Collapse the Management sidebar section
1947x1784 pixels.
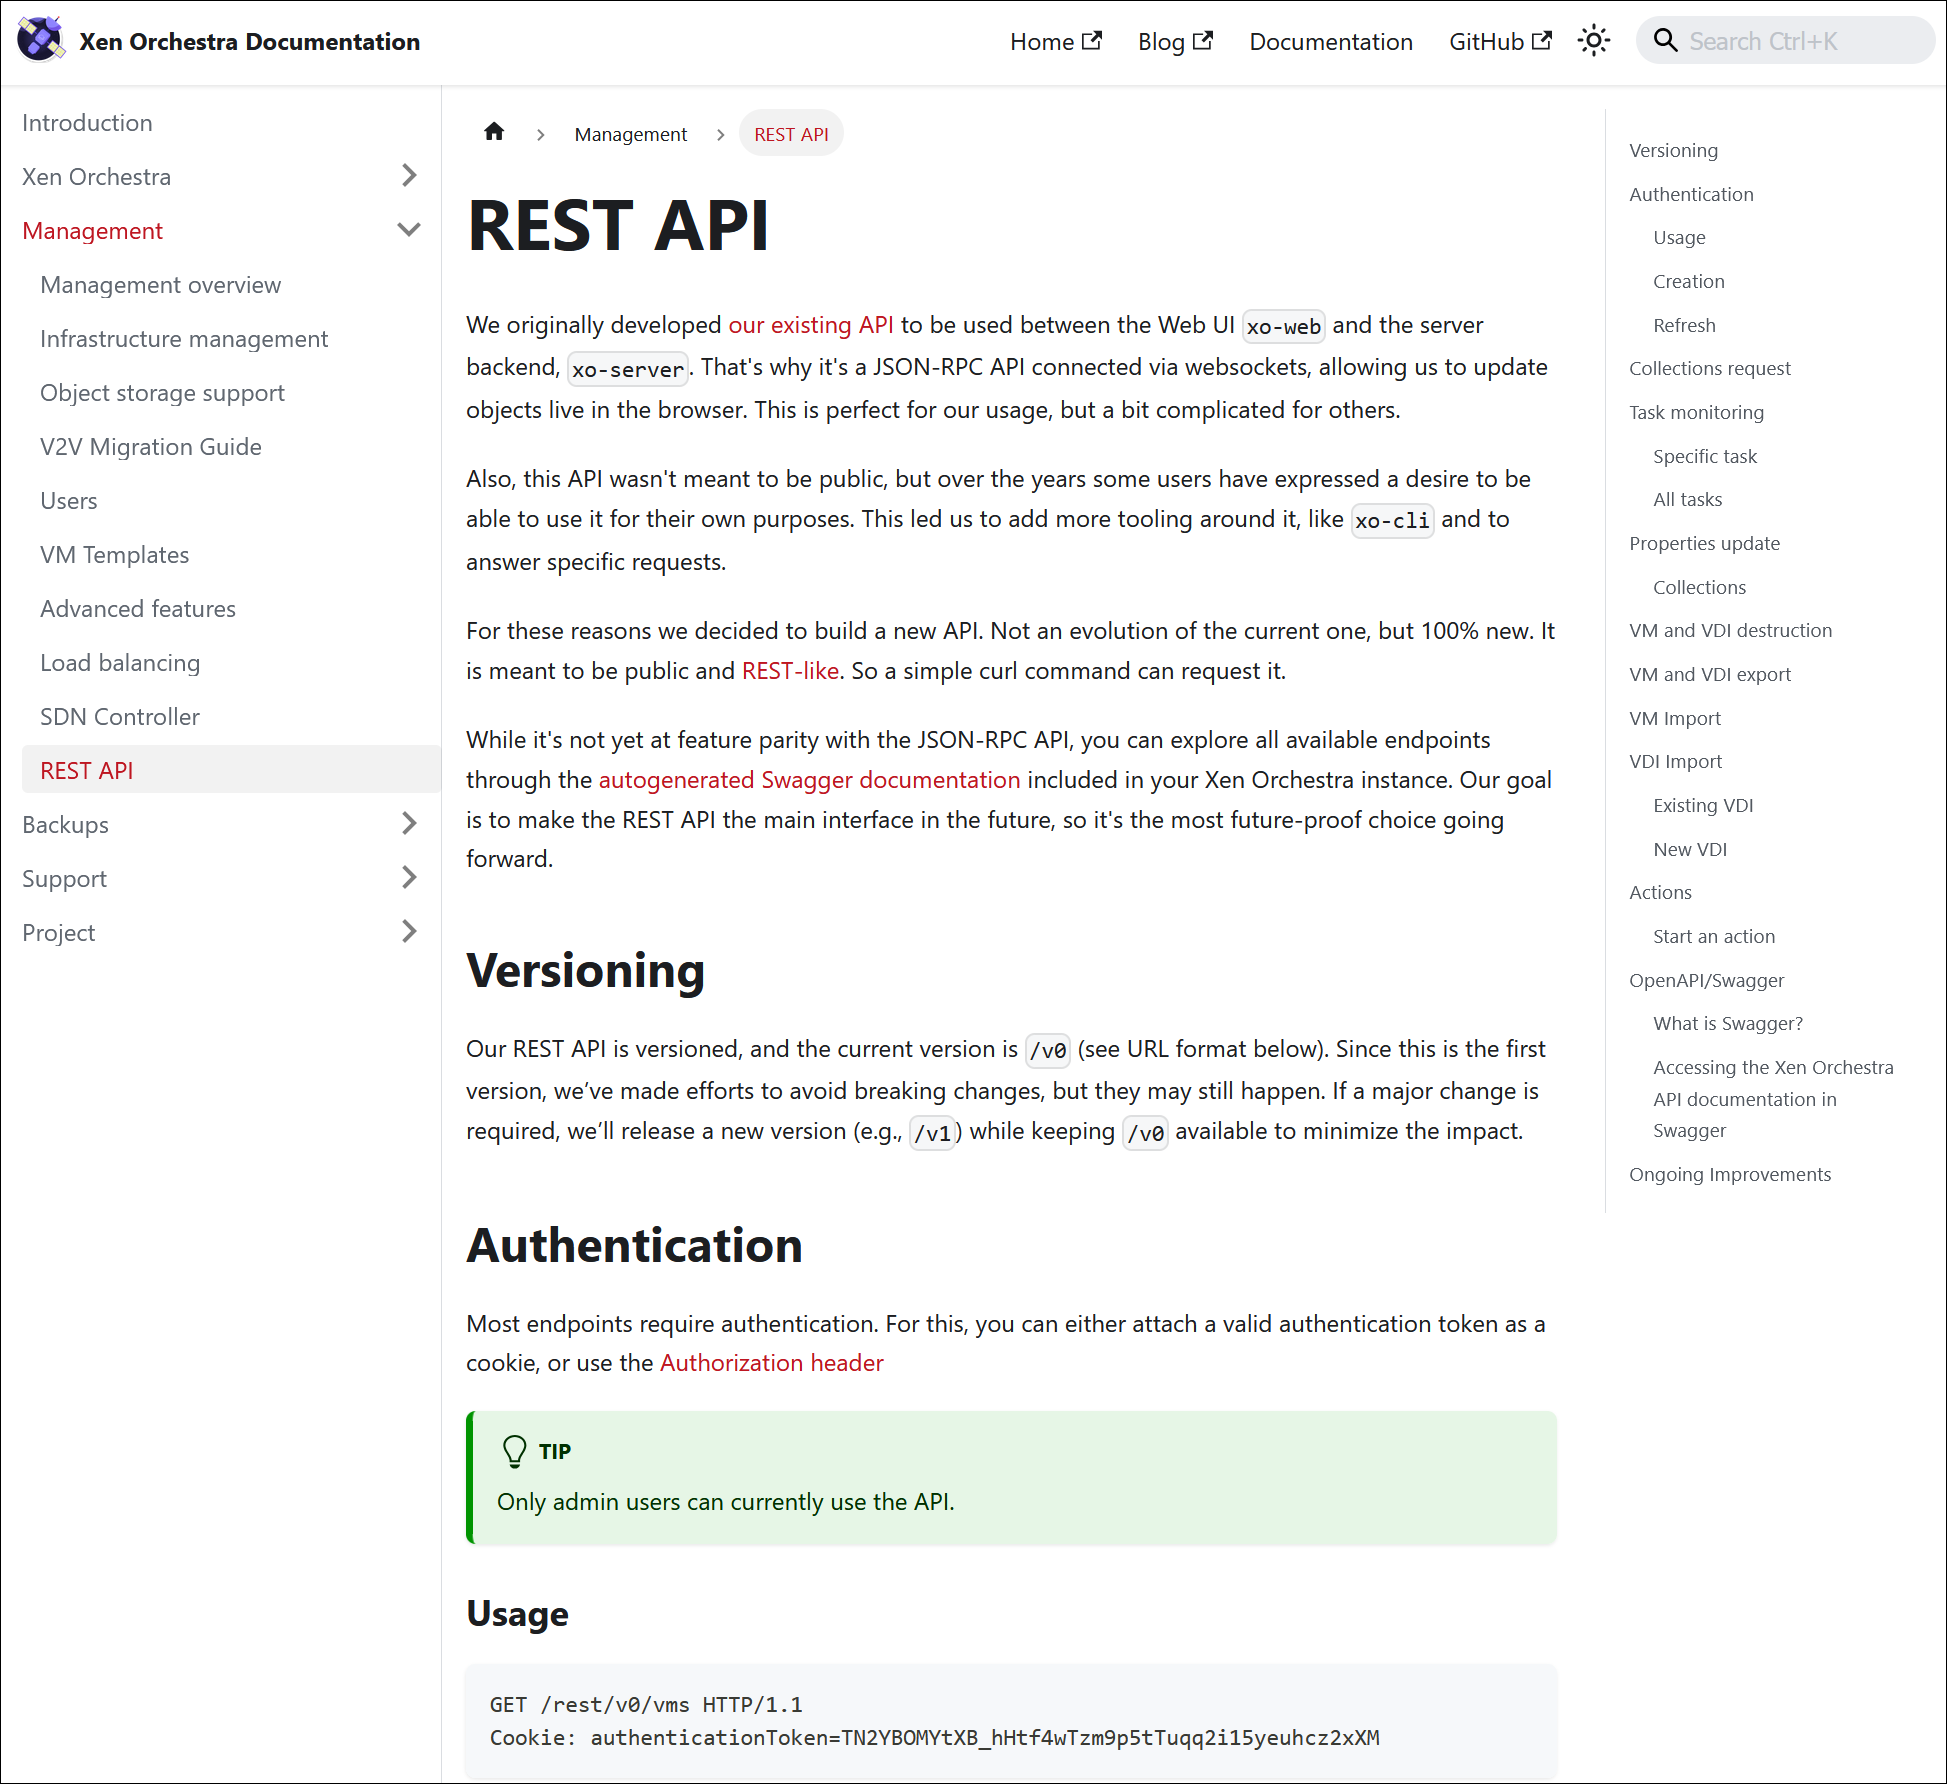tap(408, 230)
